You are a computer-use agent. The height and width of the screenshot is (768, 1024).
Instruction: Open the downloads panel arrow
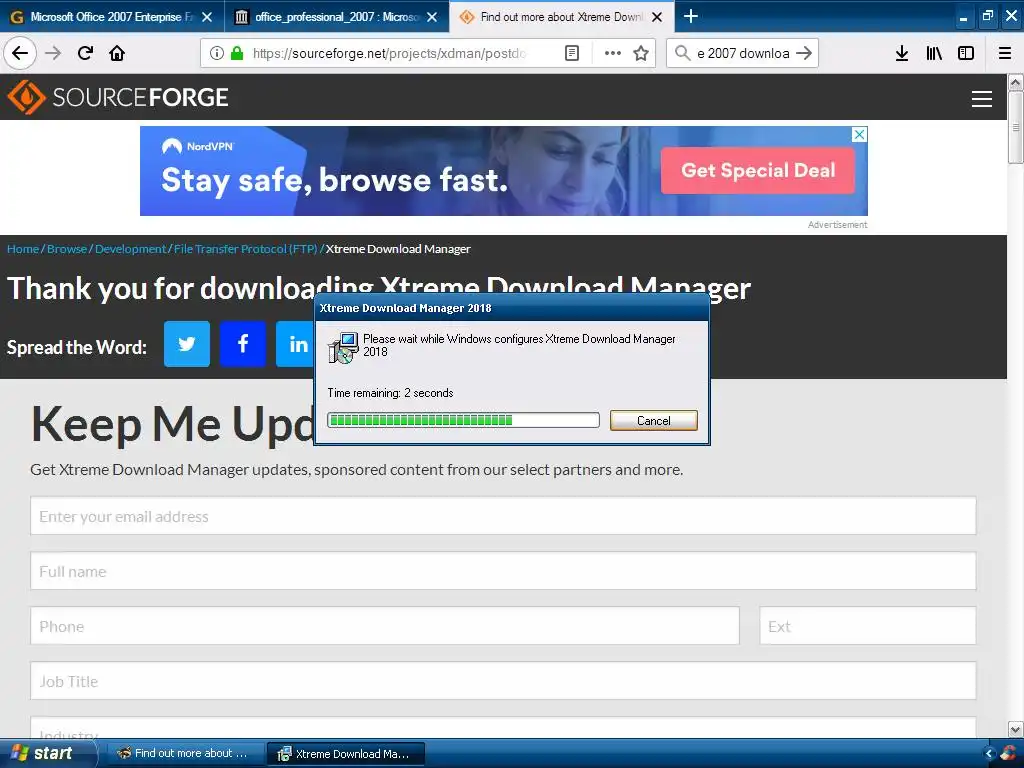pos(902,53)
